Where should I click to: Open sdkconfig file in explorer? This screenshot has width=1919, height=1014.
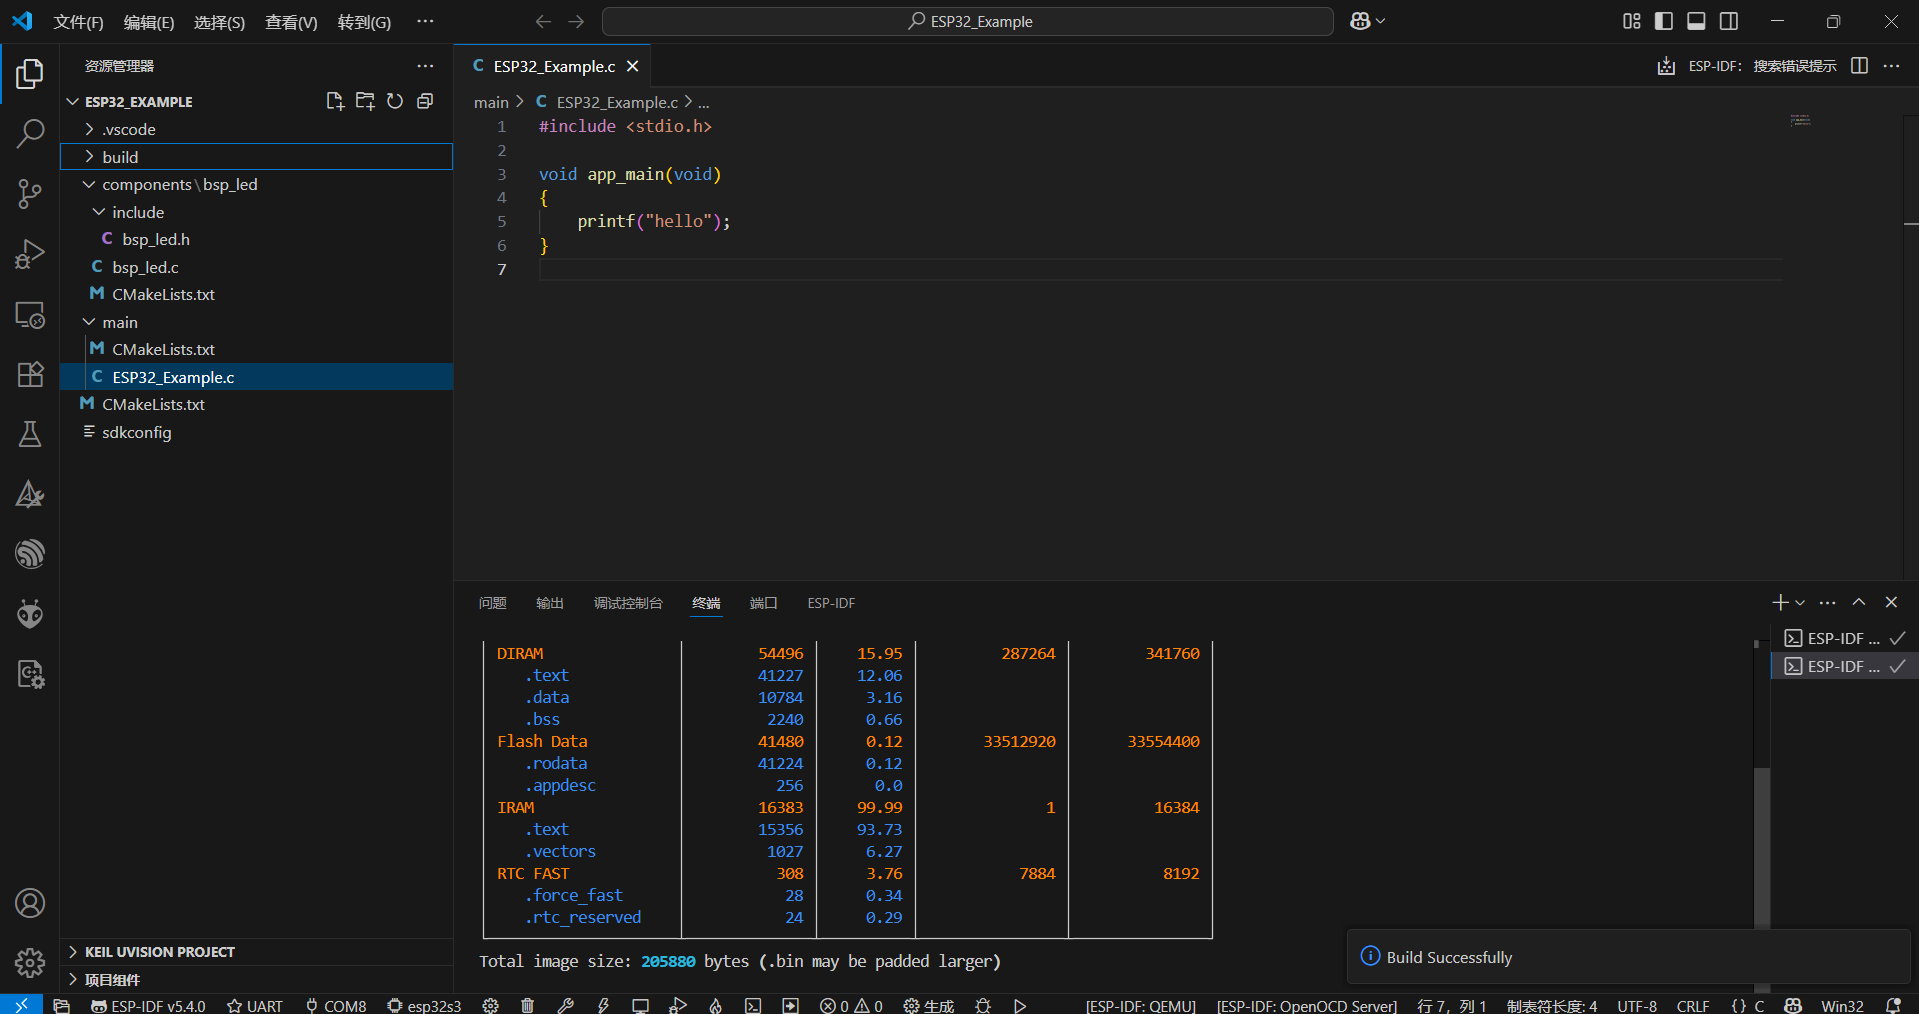[256, 432]
